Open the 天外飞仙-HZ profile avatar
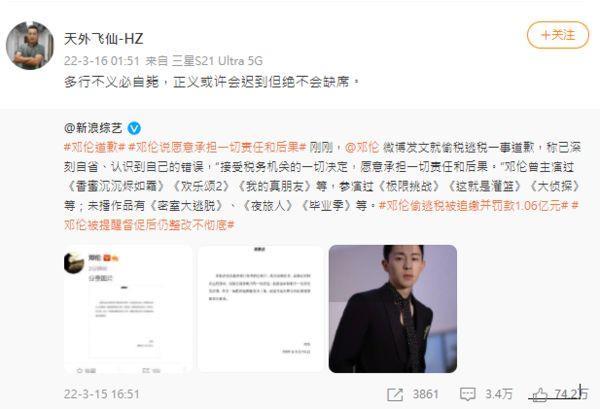Image resolution: width=600 pixels, height=409 pixels. [x=30, y=46]
